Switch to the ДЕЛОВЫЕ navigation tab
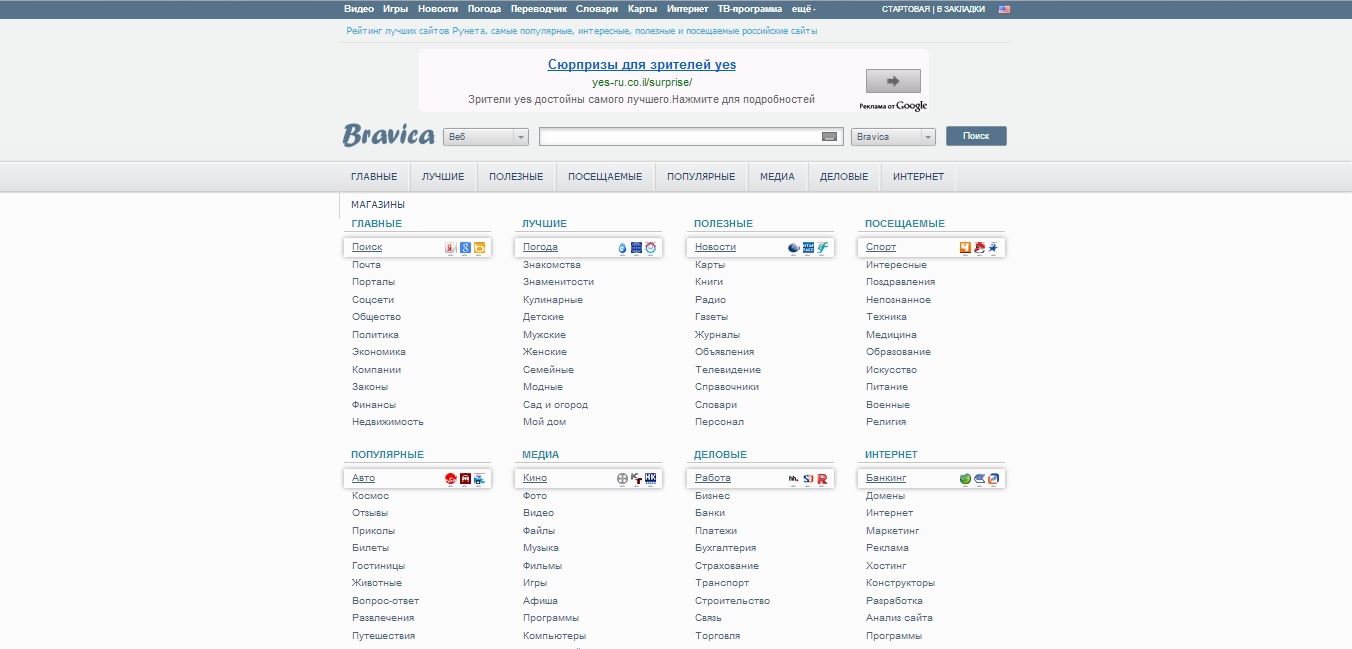This screenshot has width=1352, height=649. pos(844,177)
